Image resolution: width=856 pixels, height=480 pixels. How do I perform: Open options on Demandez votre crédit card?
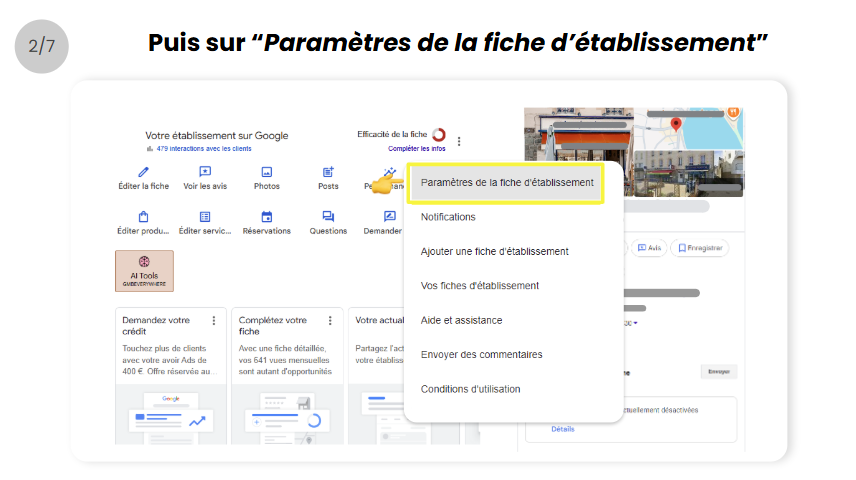(213, 321)
